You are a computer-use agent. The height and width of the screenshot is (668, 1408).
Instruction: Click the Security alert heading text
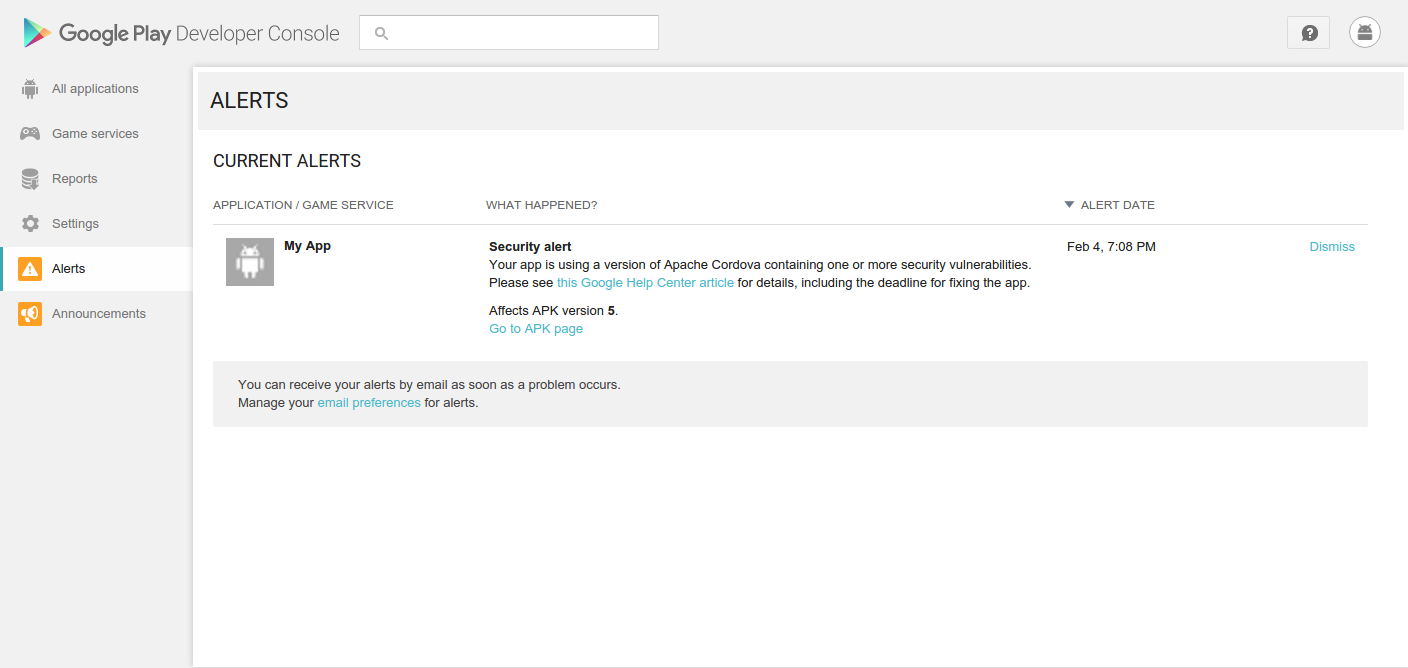pyautogui.click(x=530, y=247)
